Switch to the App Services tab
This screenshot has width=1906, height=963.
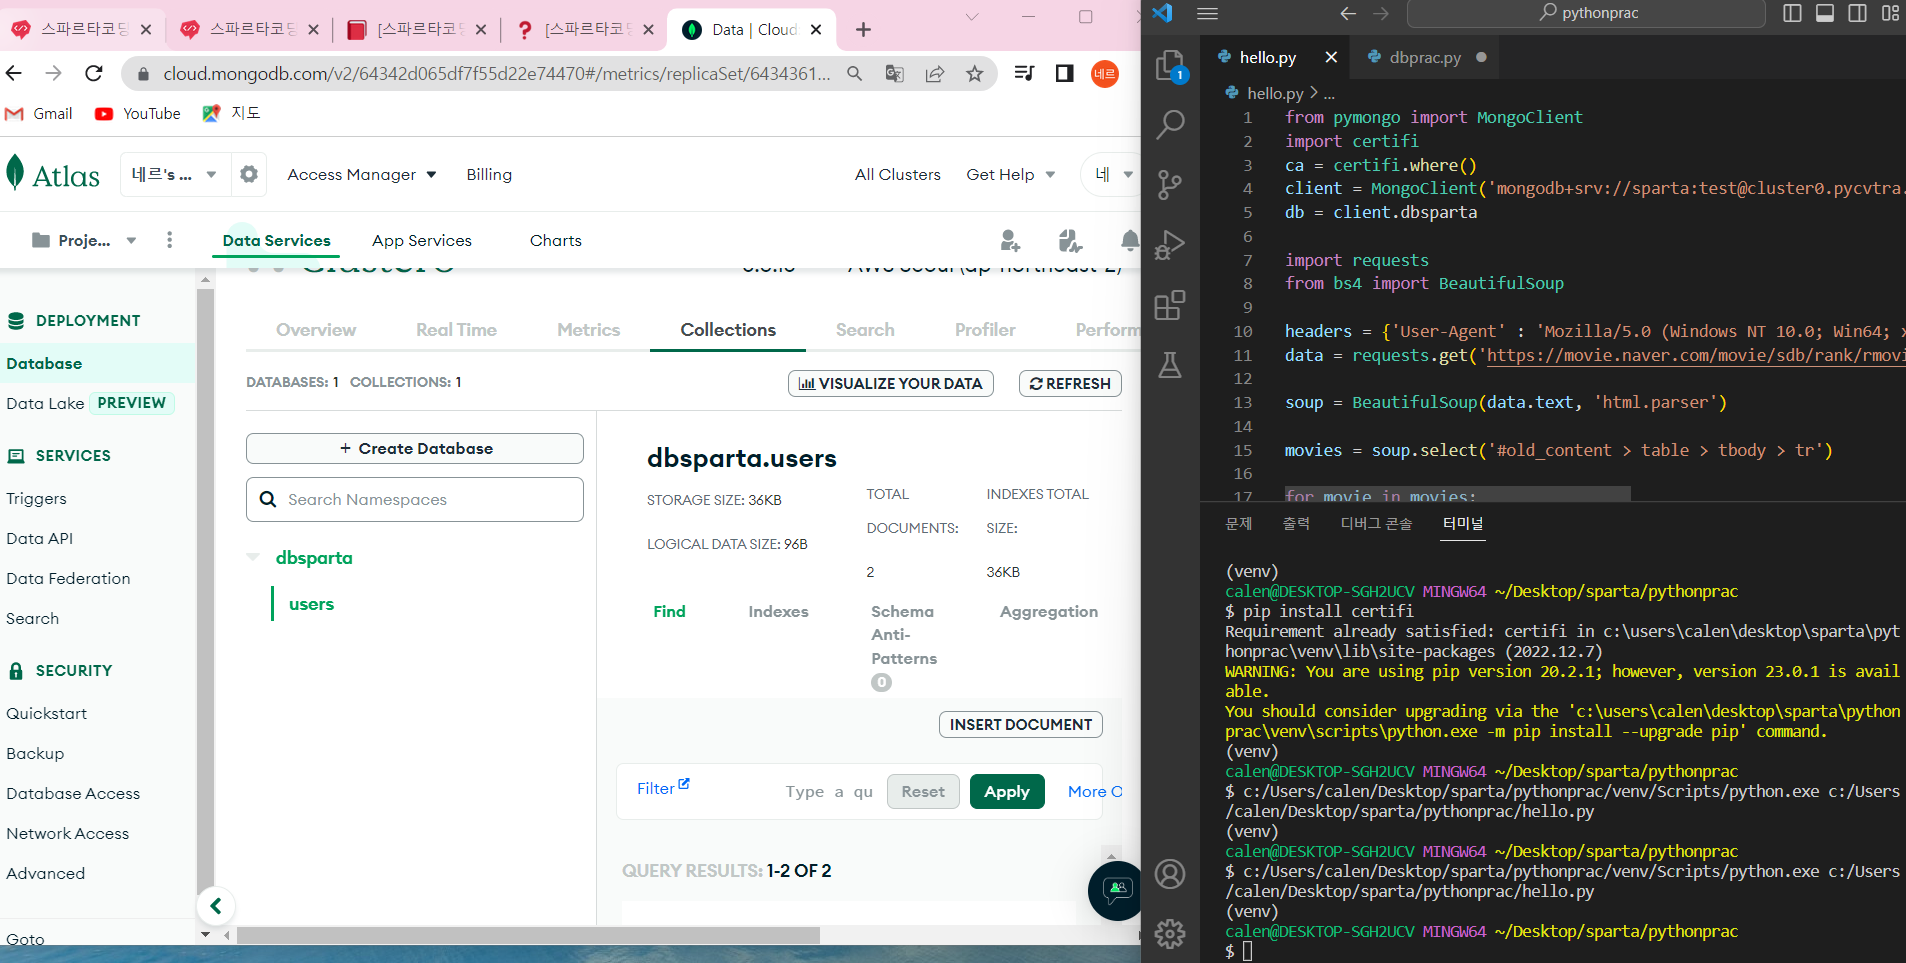pos(422,240)
